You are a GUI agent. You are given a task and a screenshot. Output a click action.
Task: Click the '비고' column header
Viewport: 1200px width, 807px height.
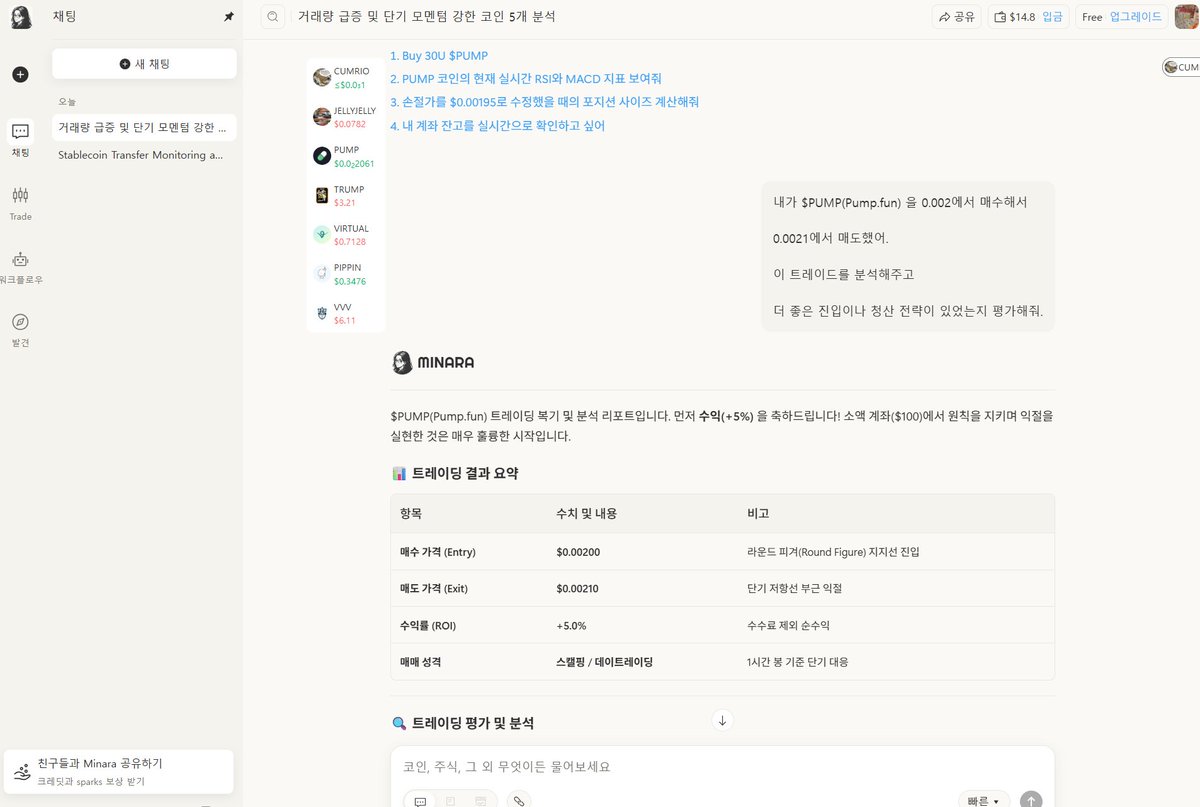[757, 513]
